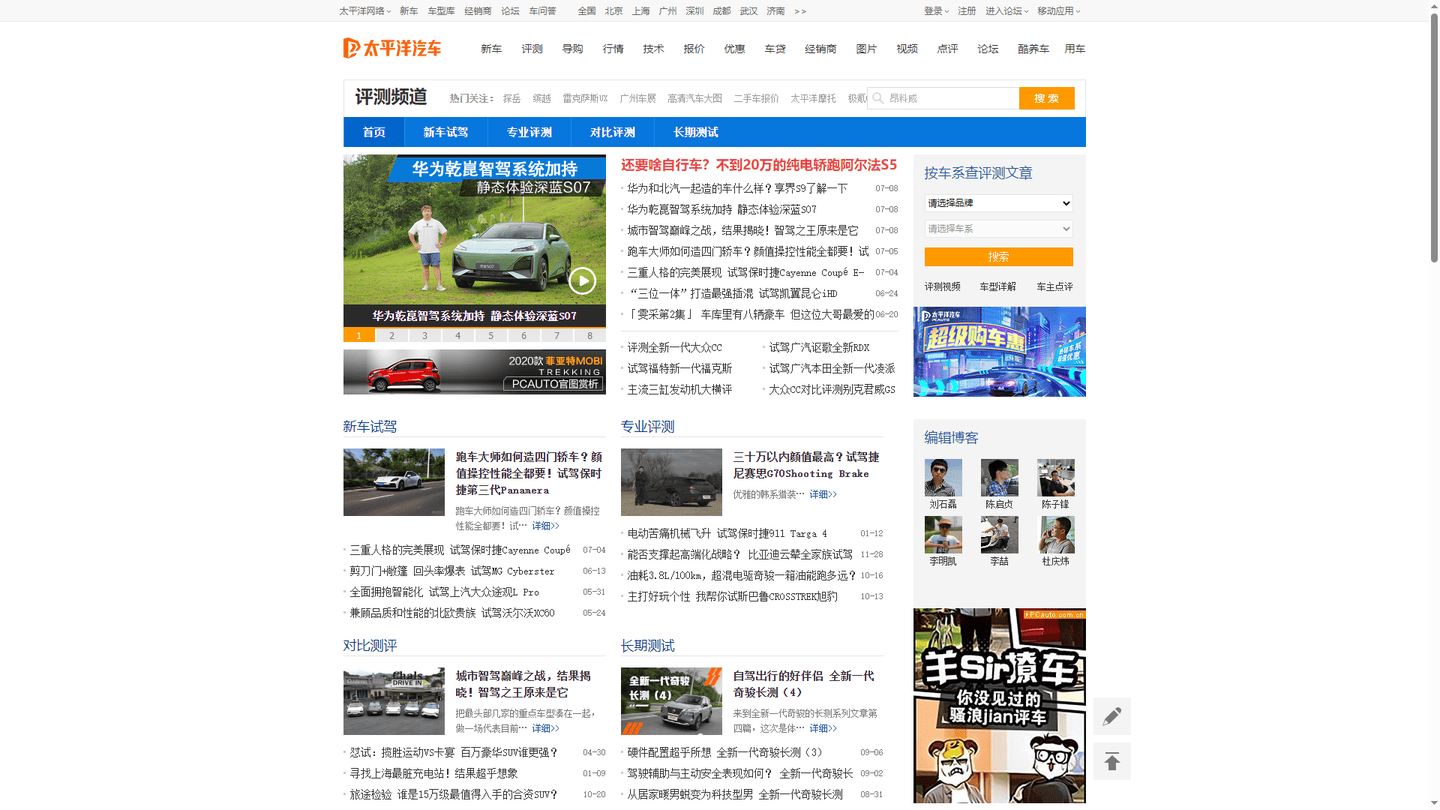The width and height of the screenshot is (1440, 810).
Task: Open editor 陈启贞's blog avatar
Action: point(999,478)
